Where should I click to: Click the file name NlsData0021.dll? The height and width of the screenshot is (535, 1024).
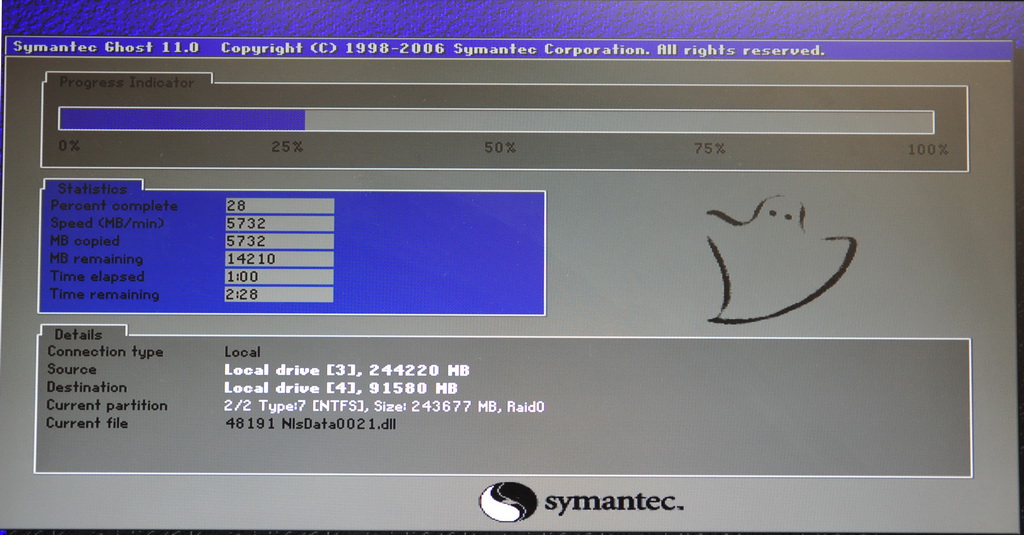[x=339, y=424]
